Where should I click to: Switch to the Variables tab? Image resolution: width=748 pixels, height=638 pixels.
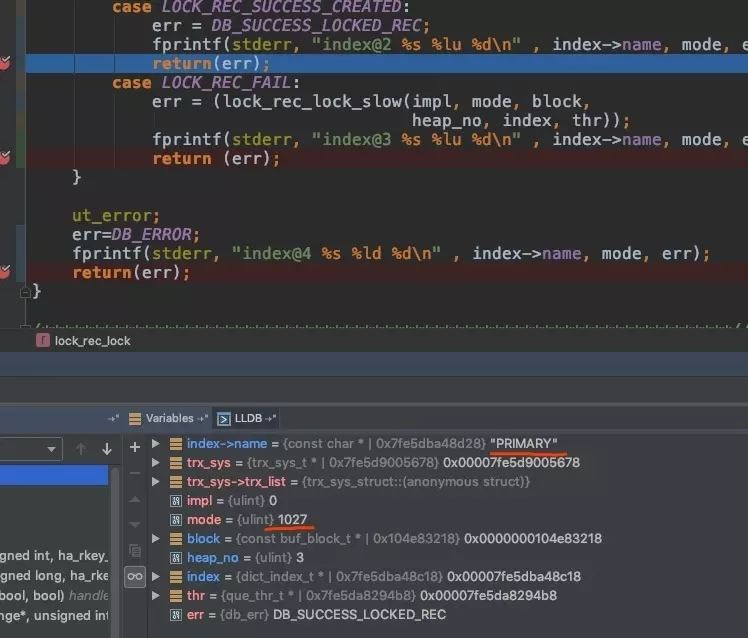tap(169, 418)
